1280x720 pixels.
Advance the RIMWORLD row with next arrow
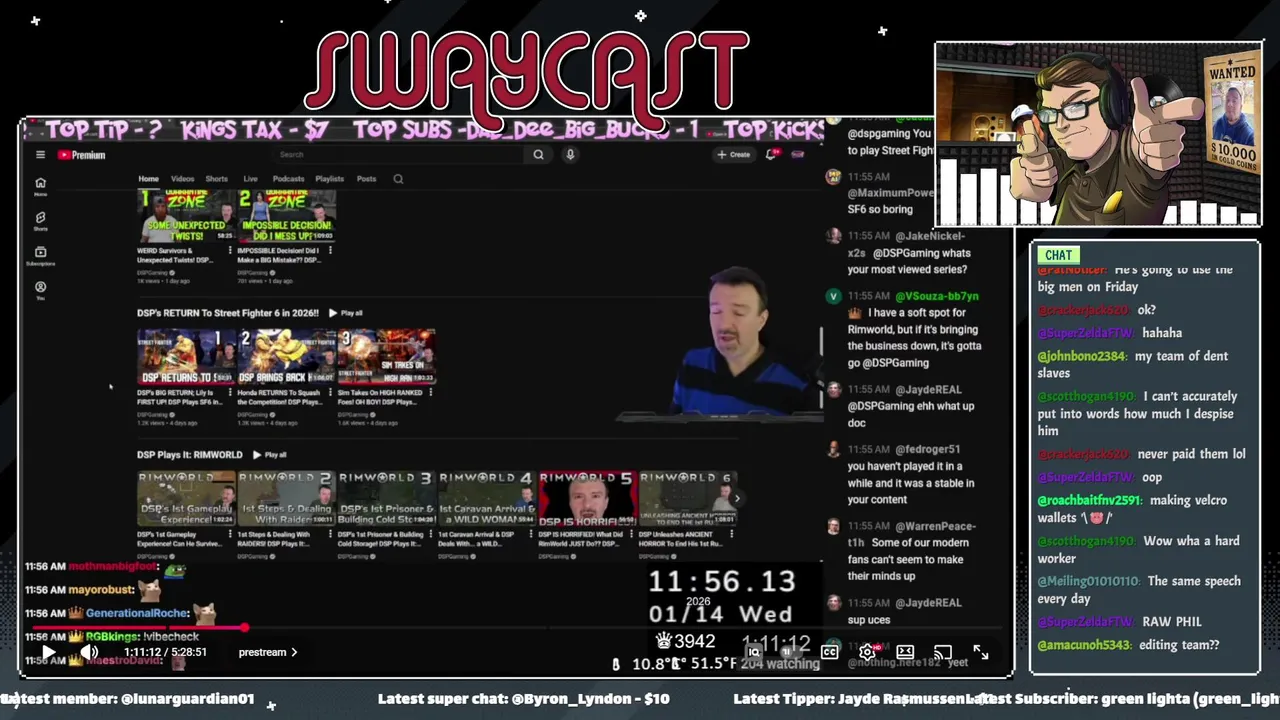pos(737,499)
